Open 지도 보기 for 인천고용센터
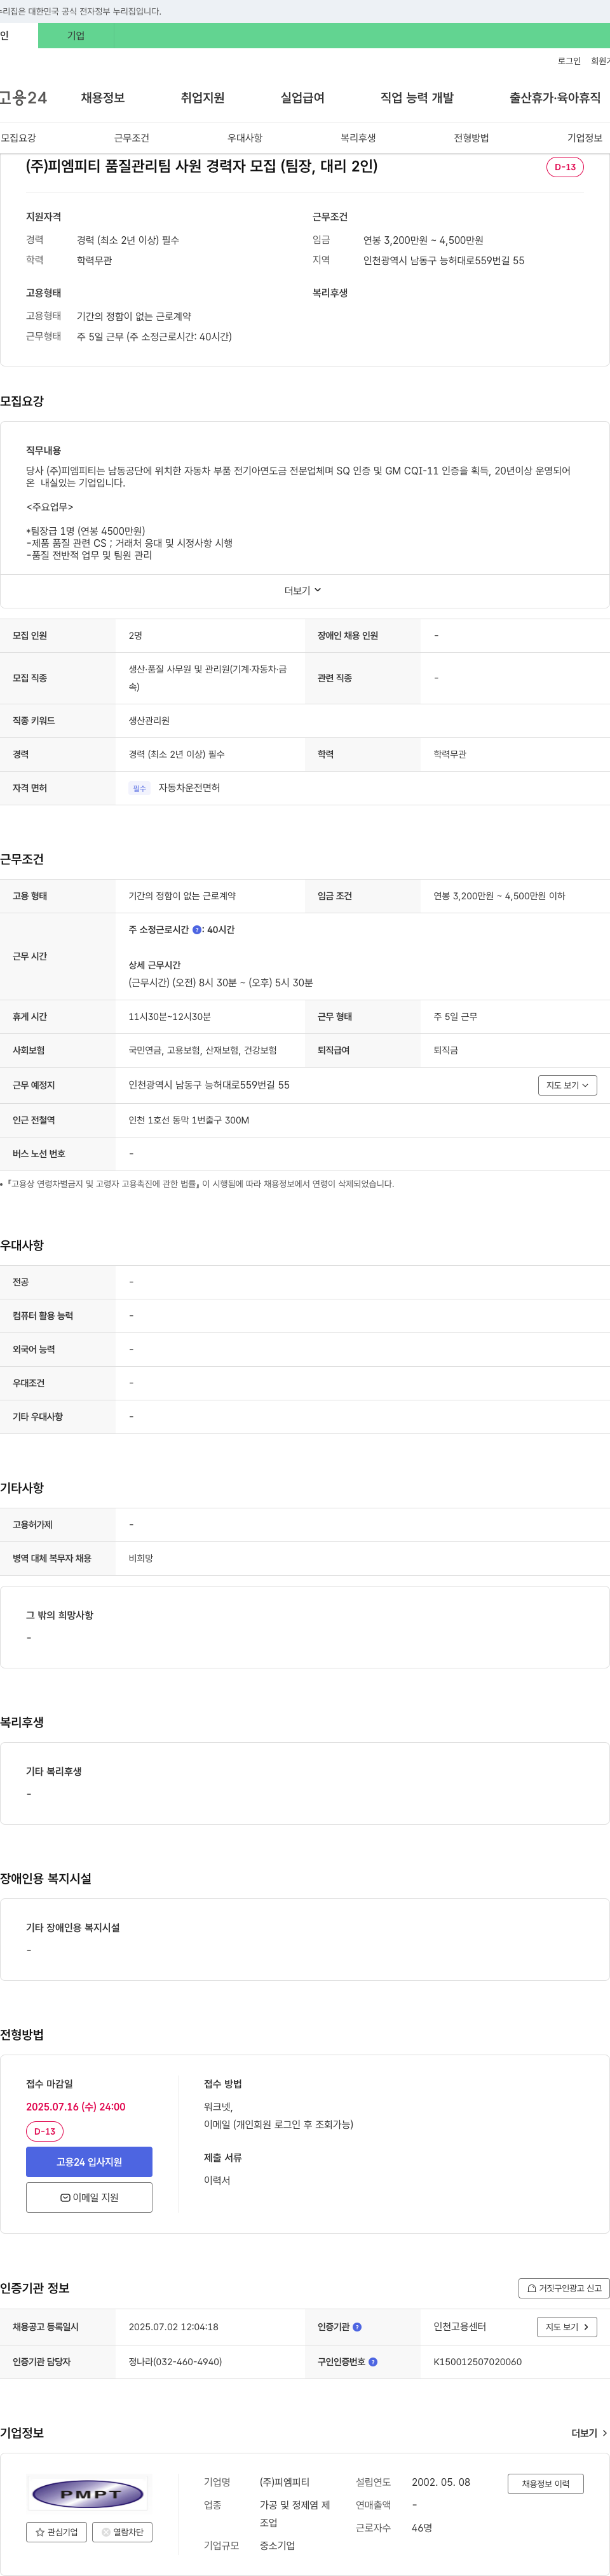 point(567,2327)
